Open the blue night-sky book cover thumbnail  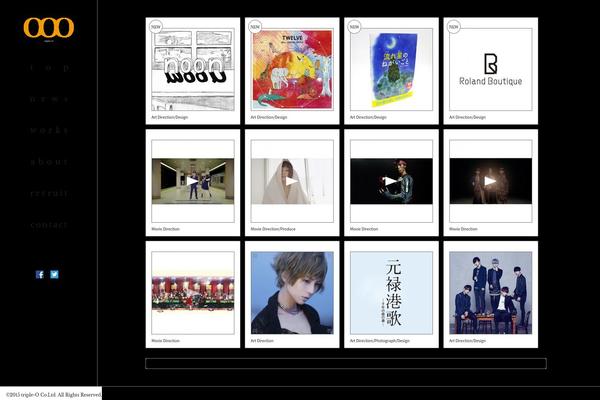(x=391, y=70)
